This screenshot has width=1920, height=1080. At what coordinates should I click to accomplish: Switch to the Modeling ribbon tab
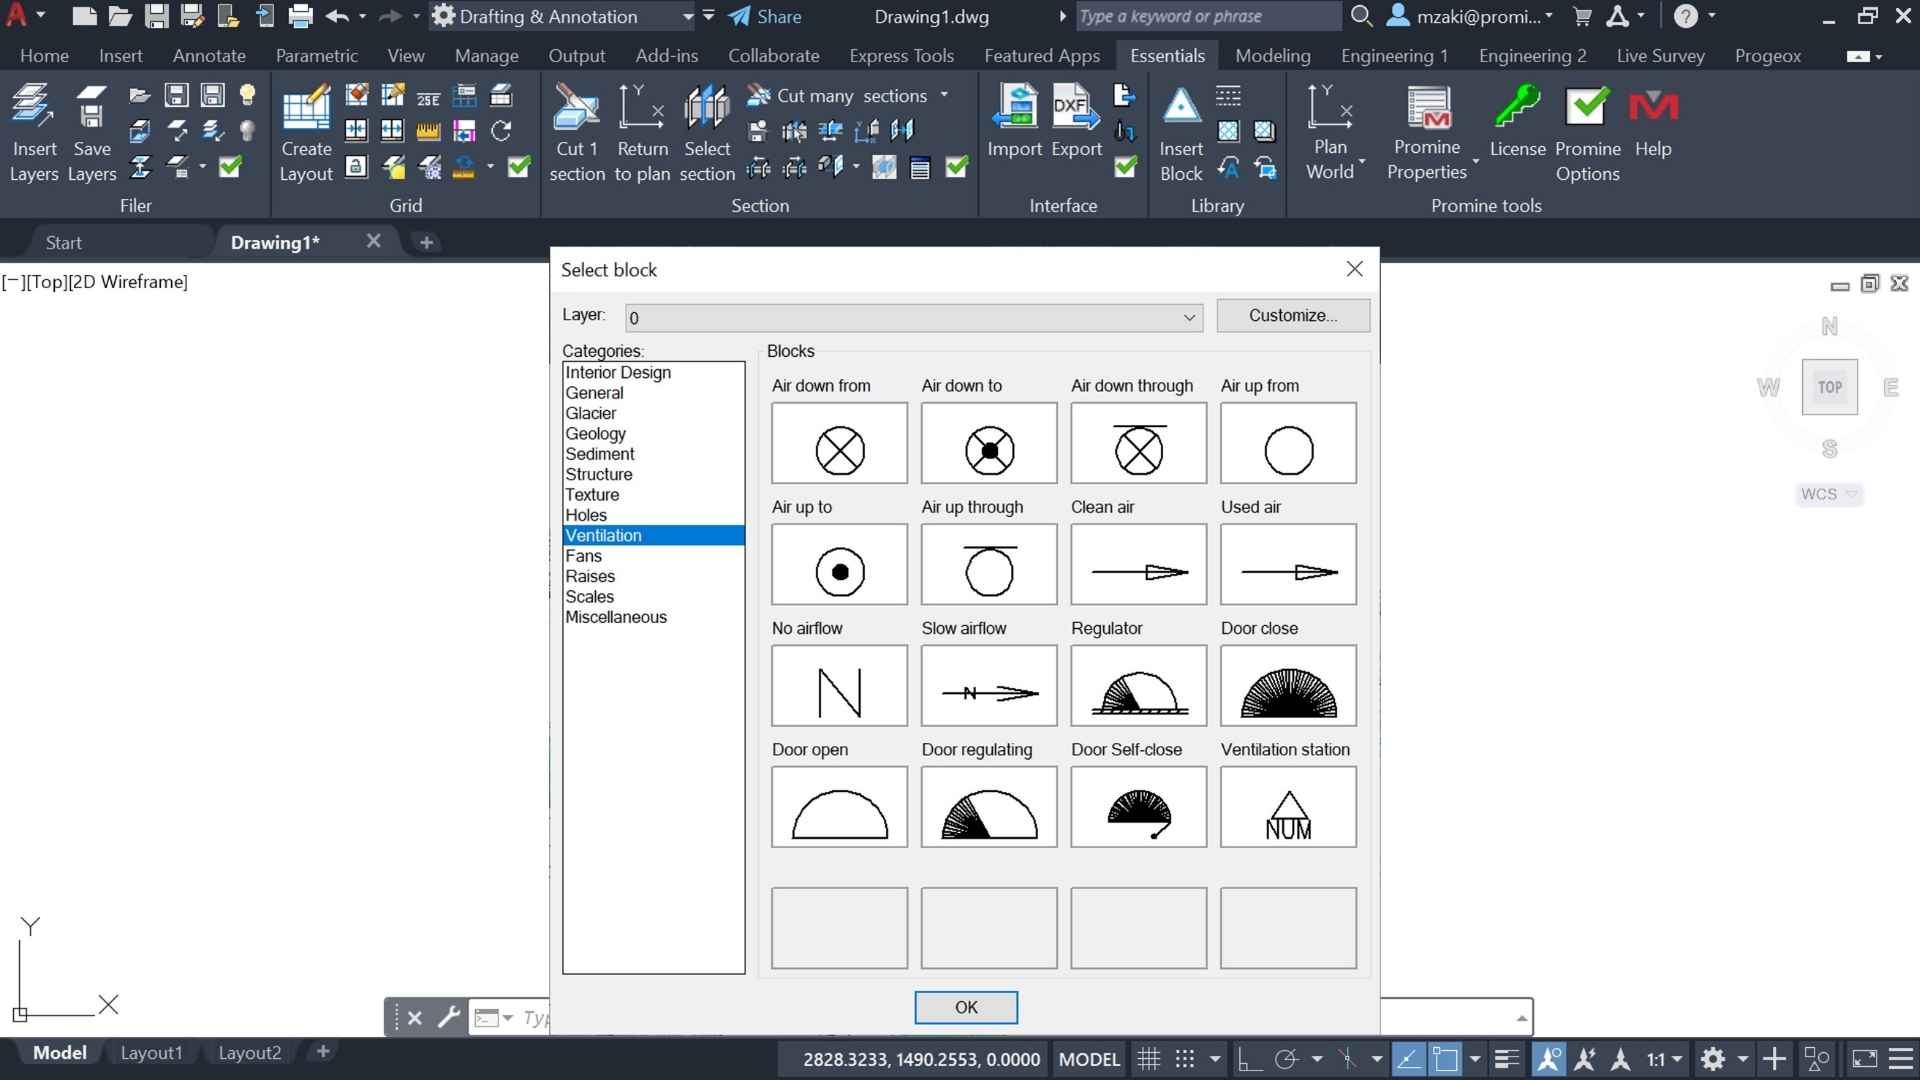coord(1272,56)
